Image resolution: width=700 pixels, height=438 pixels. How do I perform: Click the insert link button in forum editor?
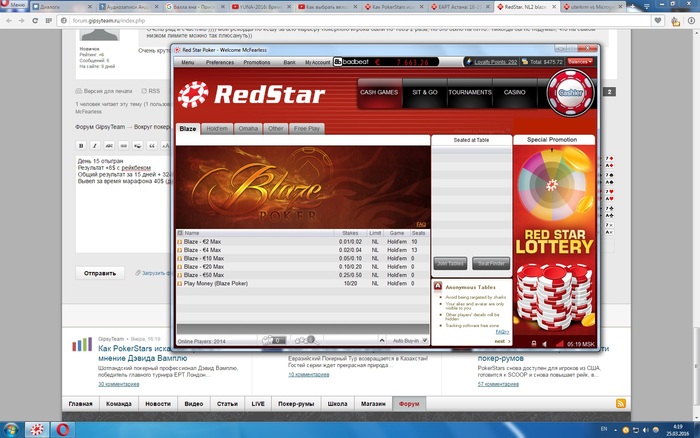point(123,146)
